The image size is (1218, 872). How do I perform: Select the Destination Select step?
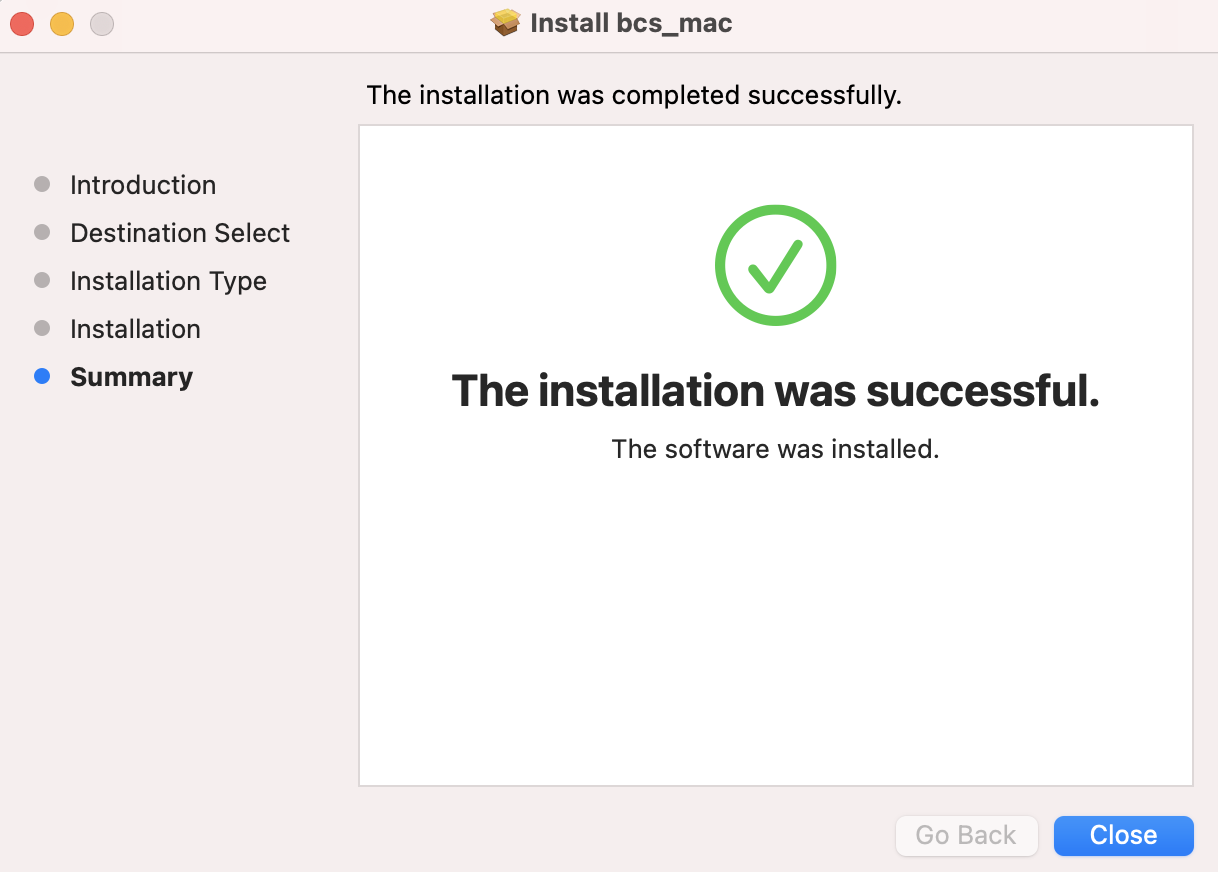click(179, 233)
